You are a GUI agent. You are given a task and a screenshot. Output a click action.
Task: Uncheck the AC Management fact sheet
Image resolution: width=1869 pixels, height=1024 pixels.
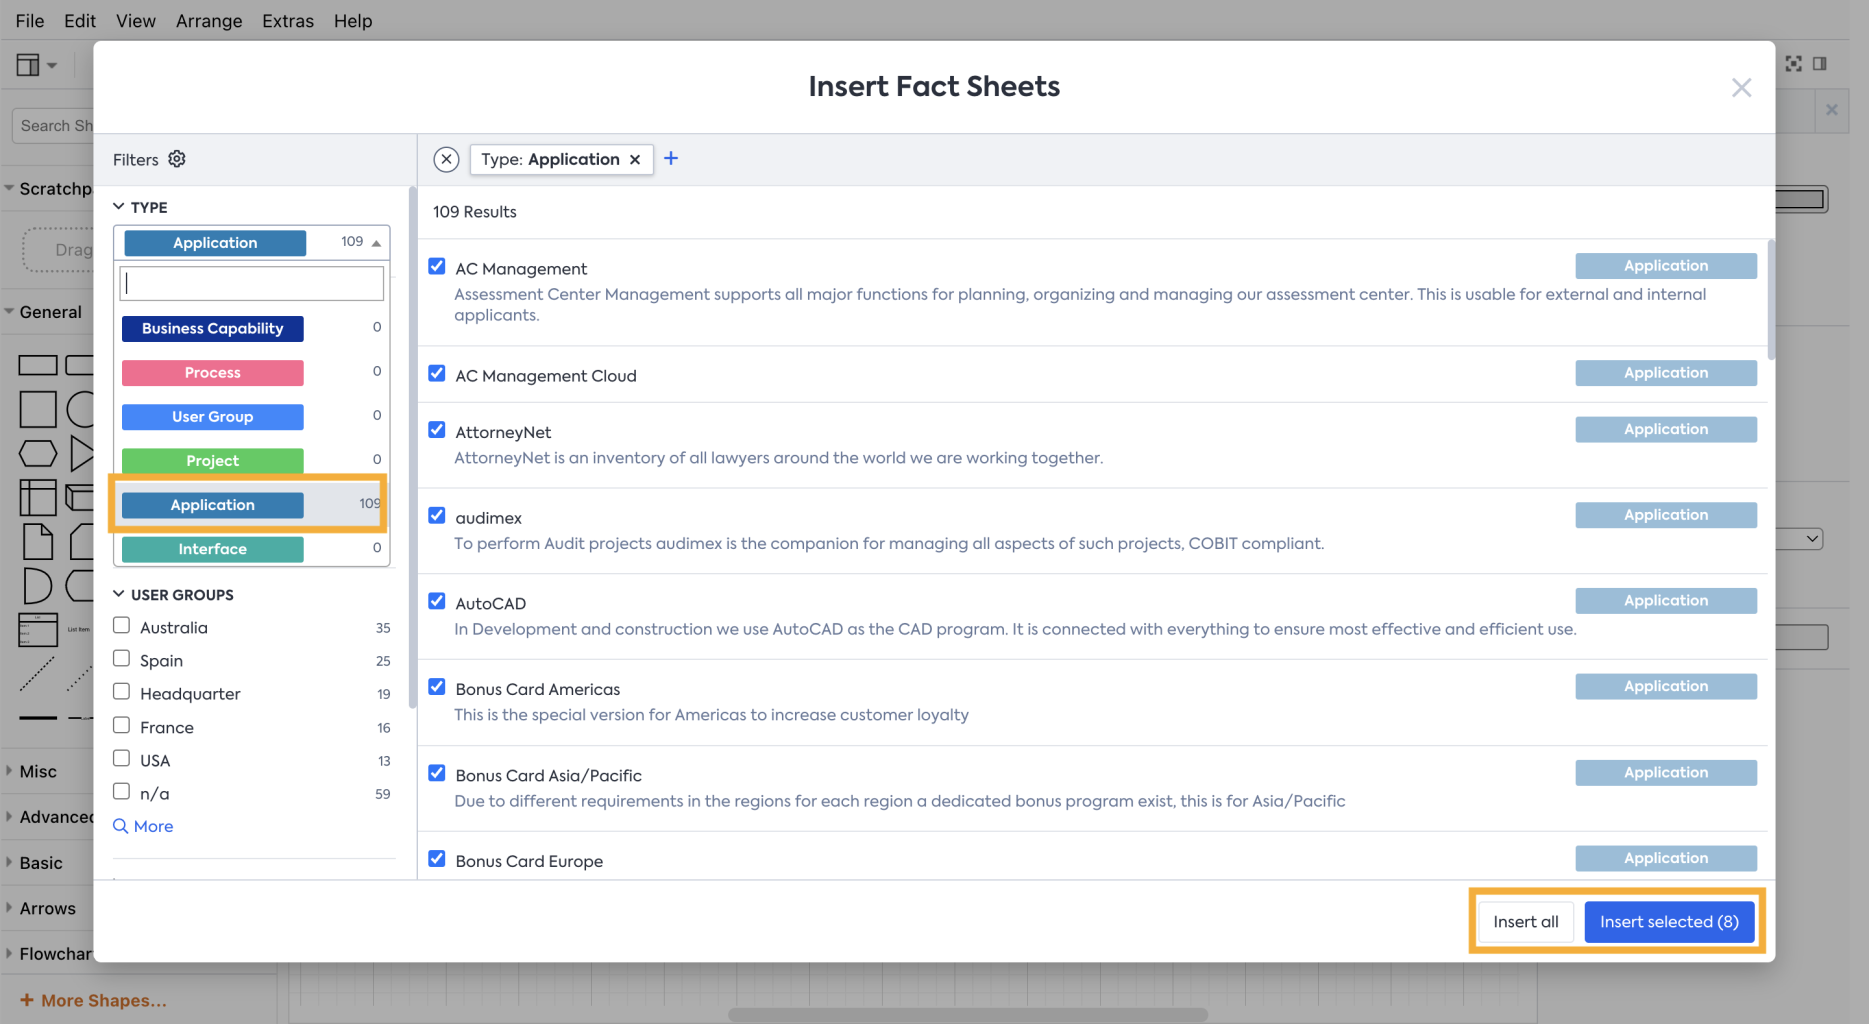click(437, 266)
